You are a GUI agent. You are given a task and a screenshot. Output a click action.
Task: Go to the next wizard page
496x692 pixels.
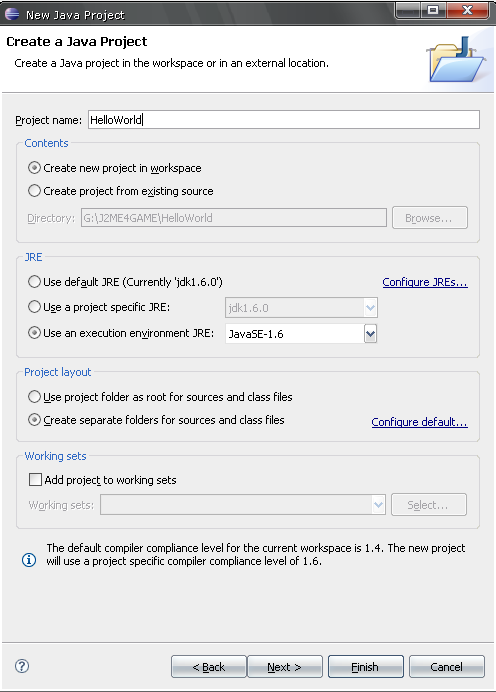point(285,666)
